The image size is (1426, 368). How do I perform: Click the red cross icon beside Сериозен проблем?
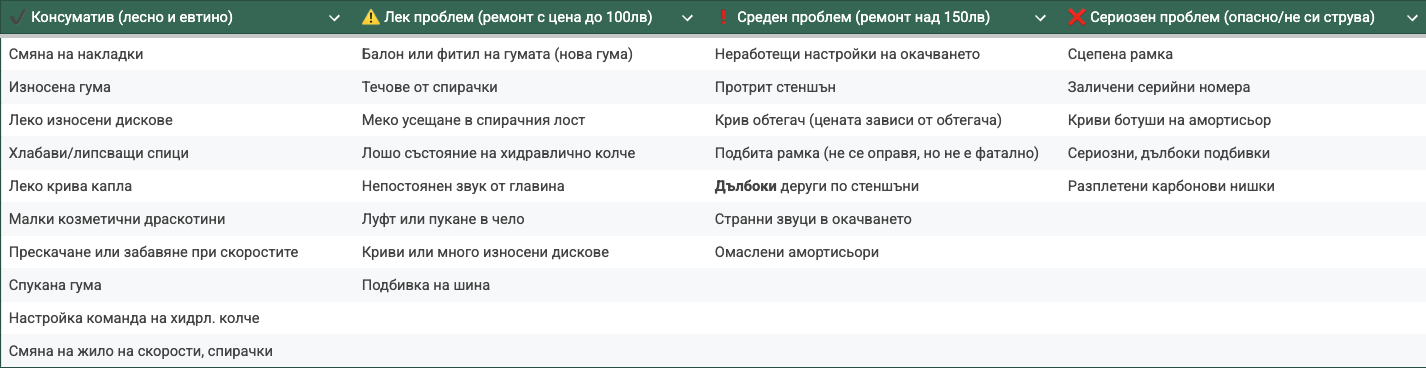[1077, 17]
